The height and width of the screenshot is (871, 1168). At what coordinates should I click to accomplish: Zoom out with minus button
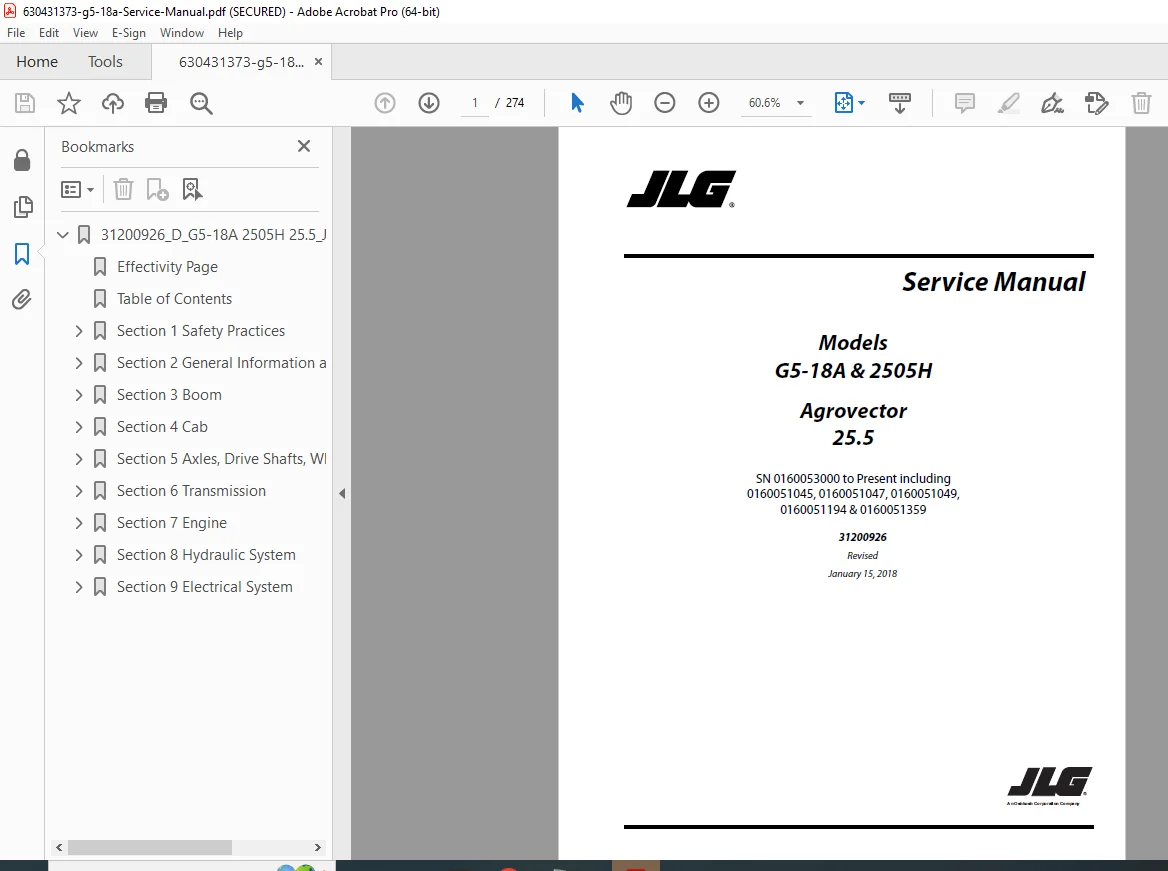pyautogui.click(x=664, y=103)
